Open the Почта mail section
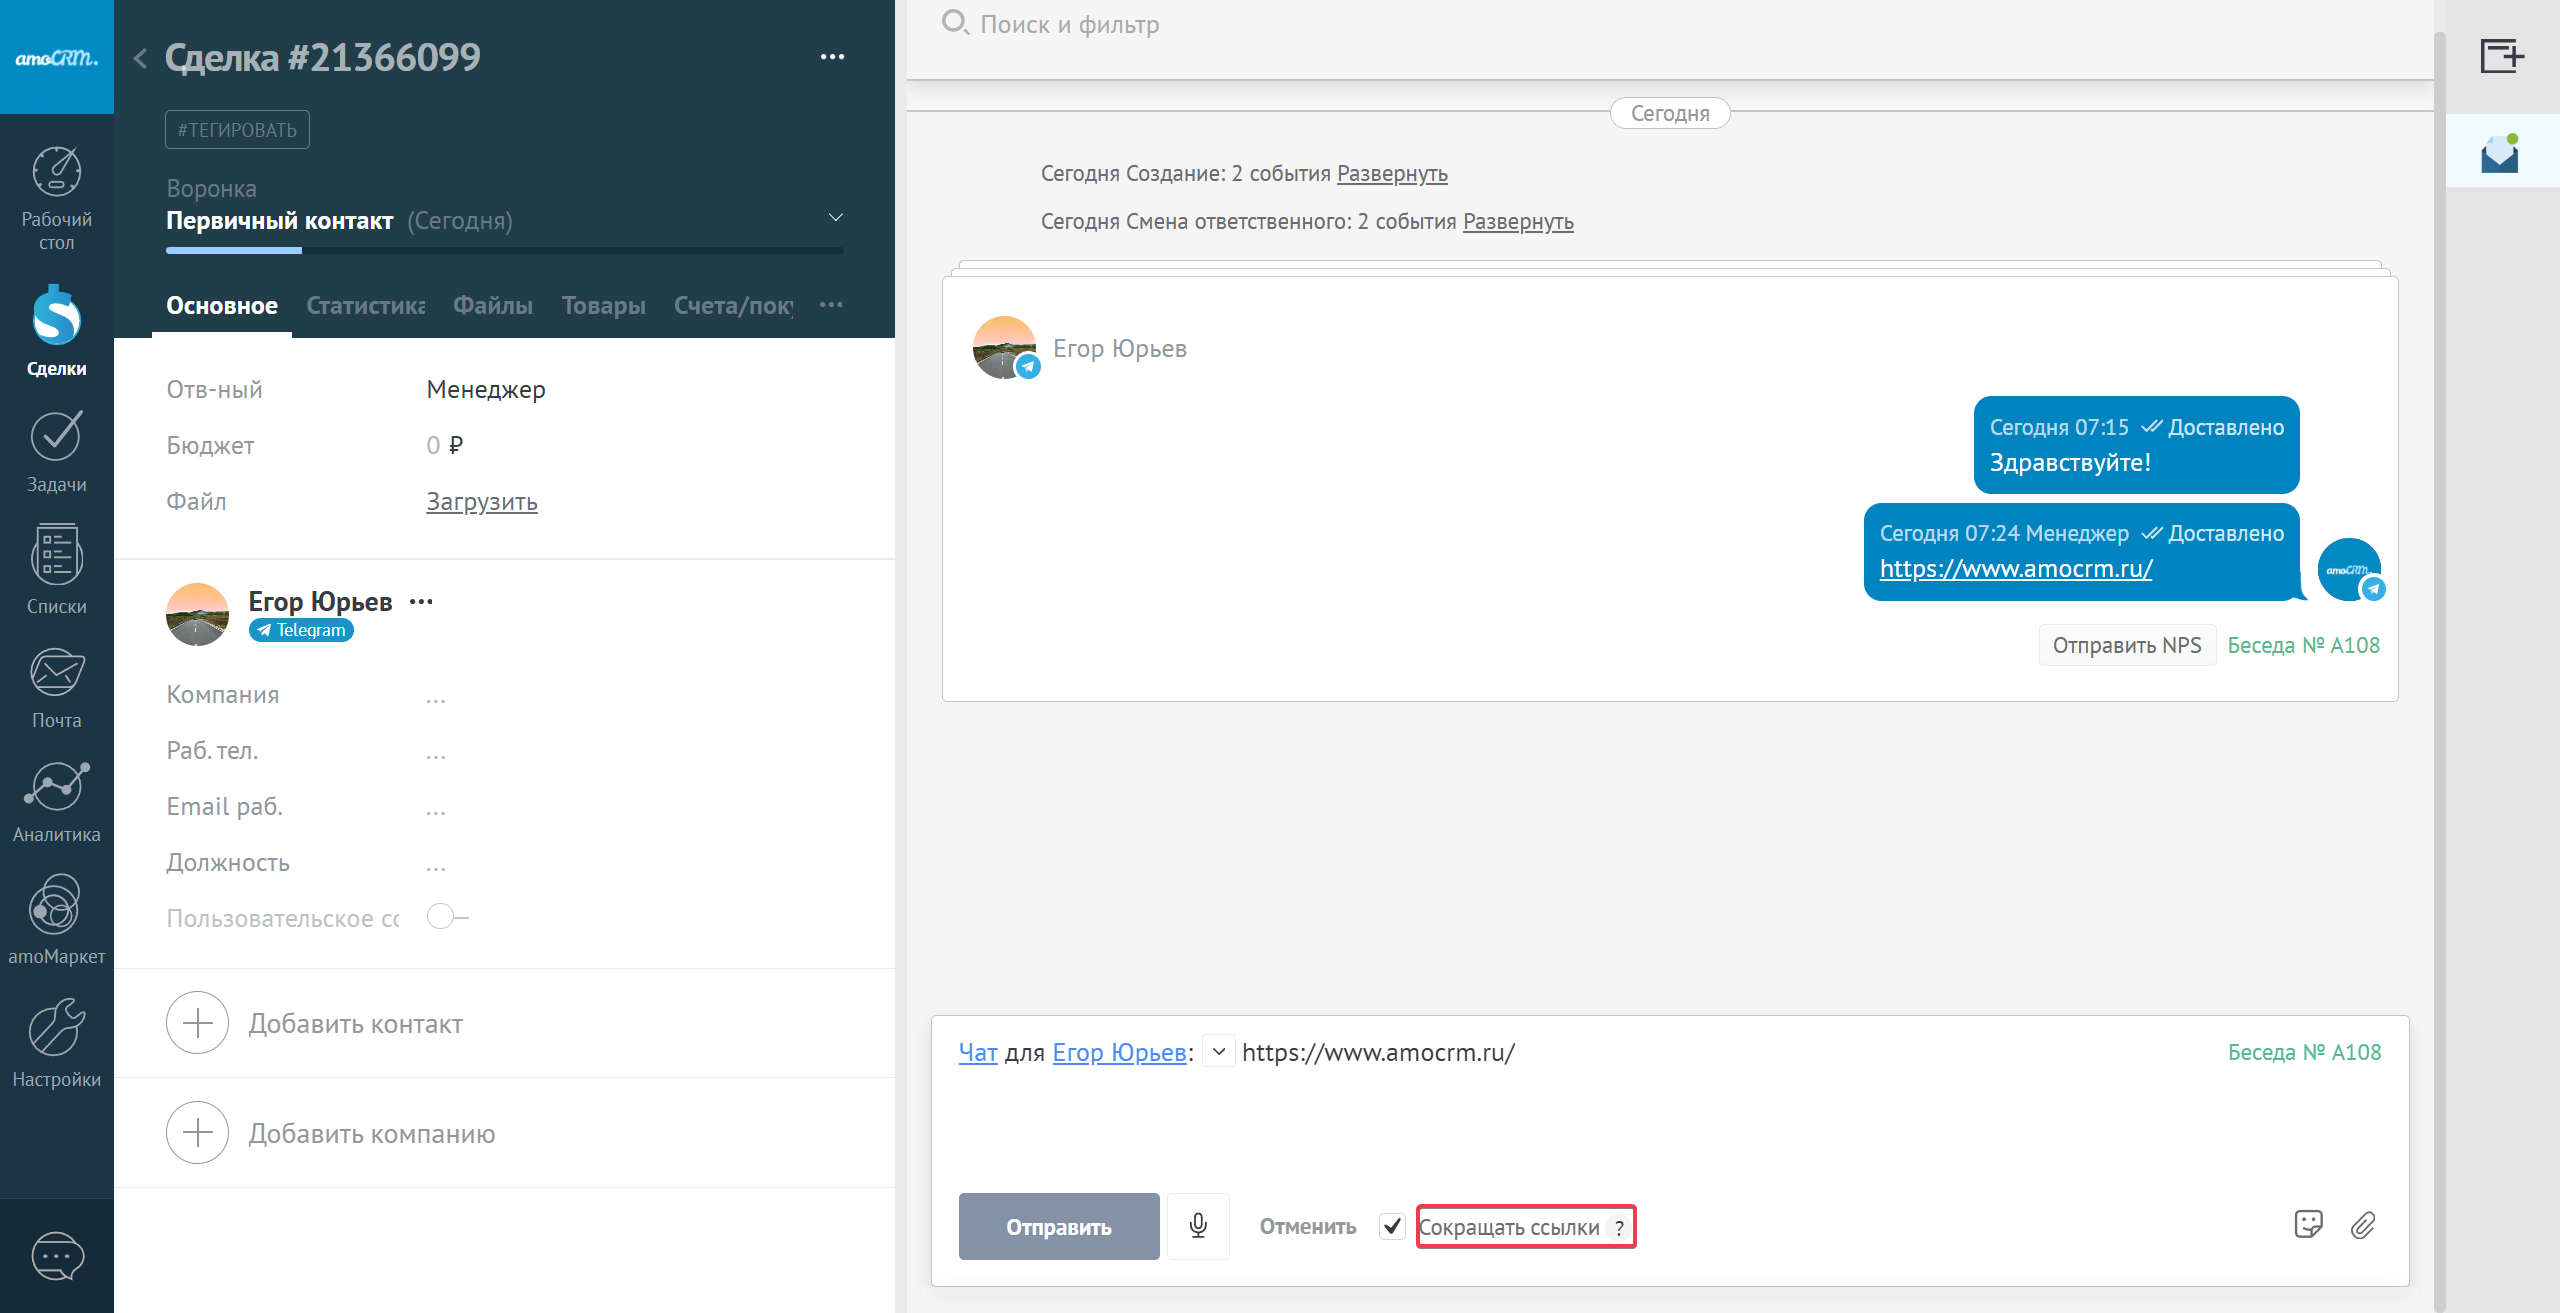Viewport: 2560px width, 1313px height. tap(56, 688)
